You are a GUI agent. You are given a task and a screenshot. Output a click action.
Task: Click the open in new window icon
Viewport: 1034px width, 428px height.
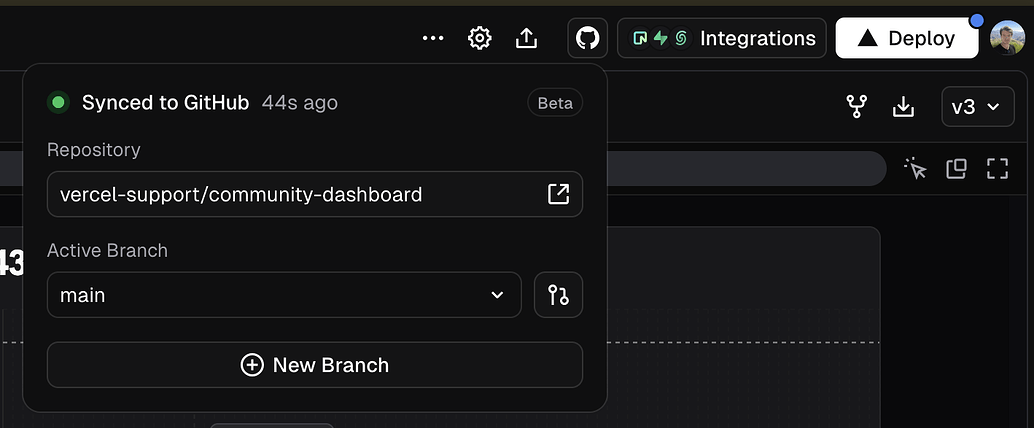(956, 169)
